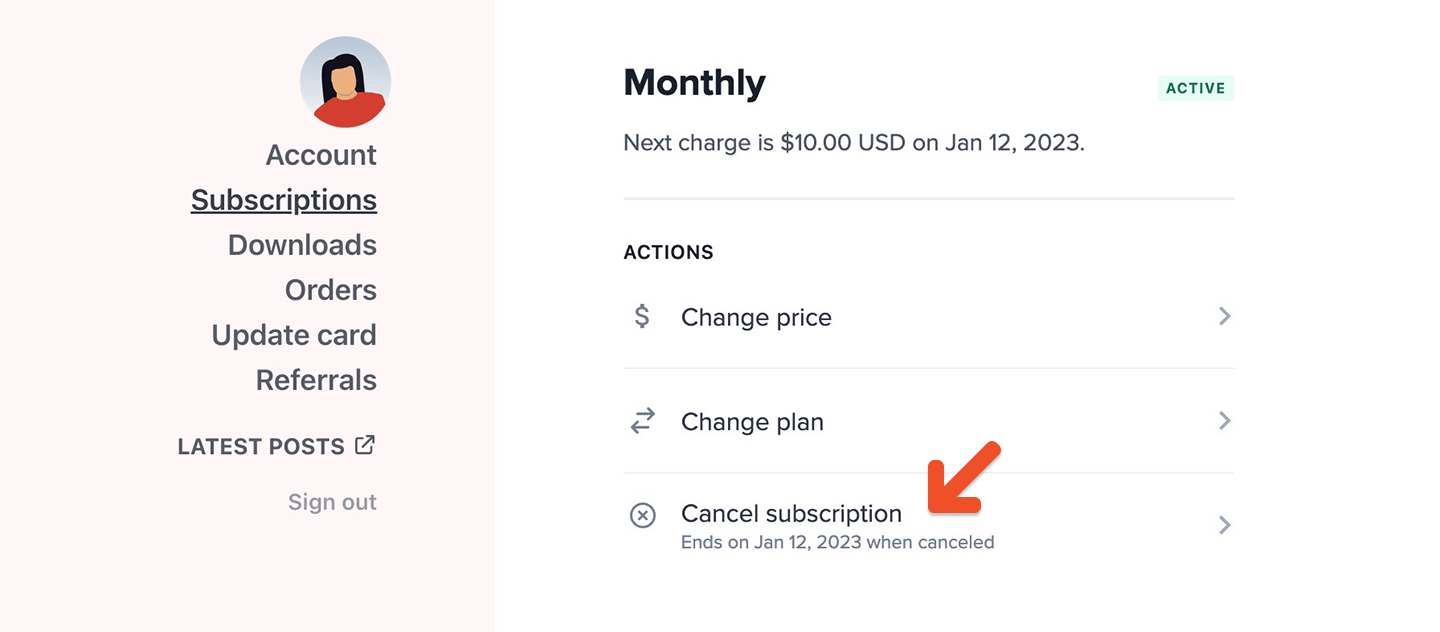View Orders in sidebar
Screen dimensions: 1440x632
pos(331,290)
